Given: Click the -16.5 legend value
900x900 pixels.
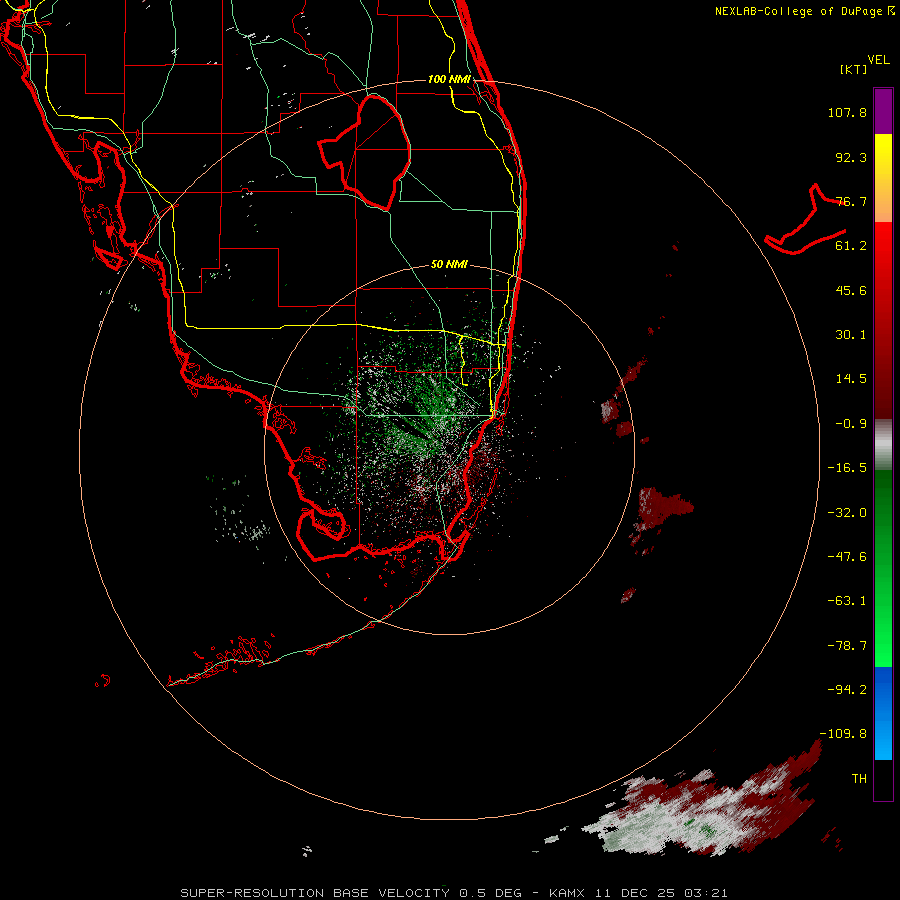Looking at the screenshot, I should [847, 468].
